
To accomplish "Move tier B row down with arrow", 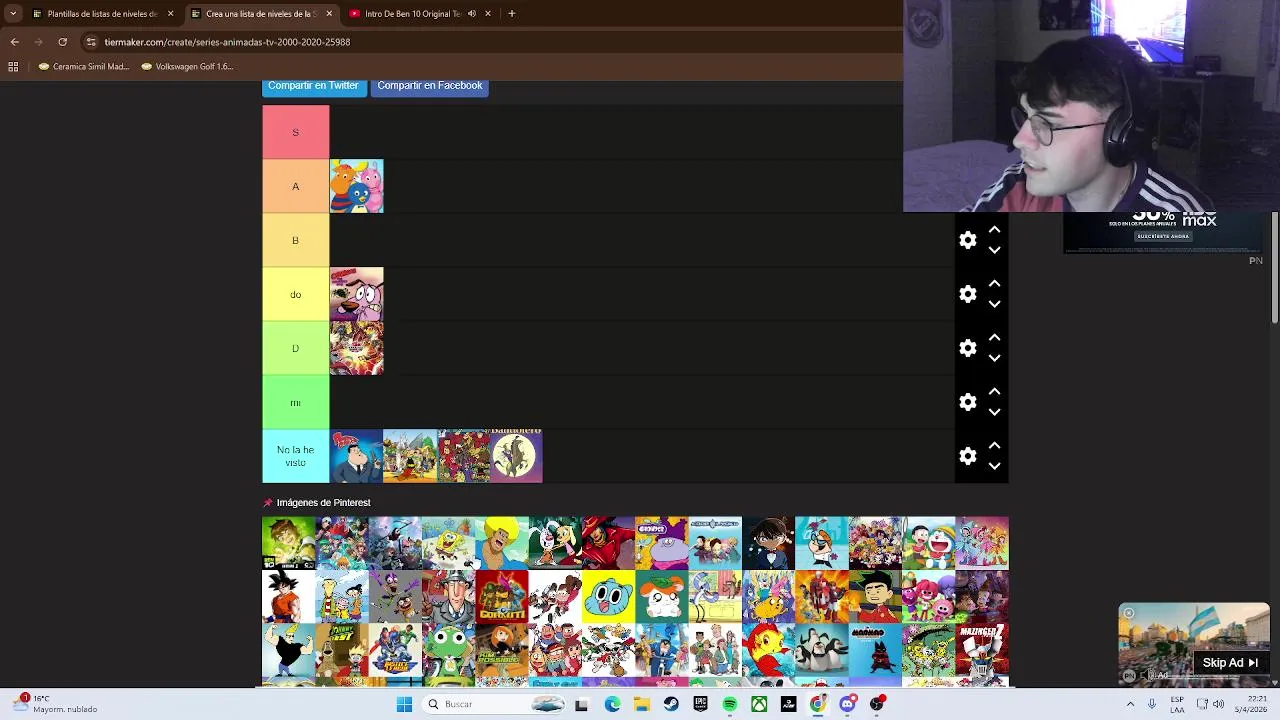I will tap(994, 250).
